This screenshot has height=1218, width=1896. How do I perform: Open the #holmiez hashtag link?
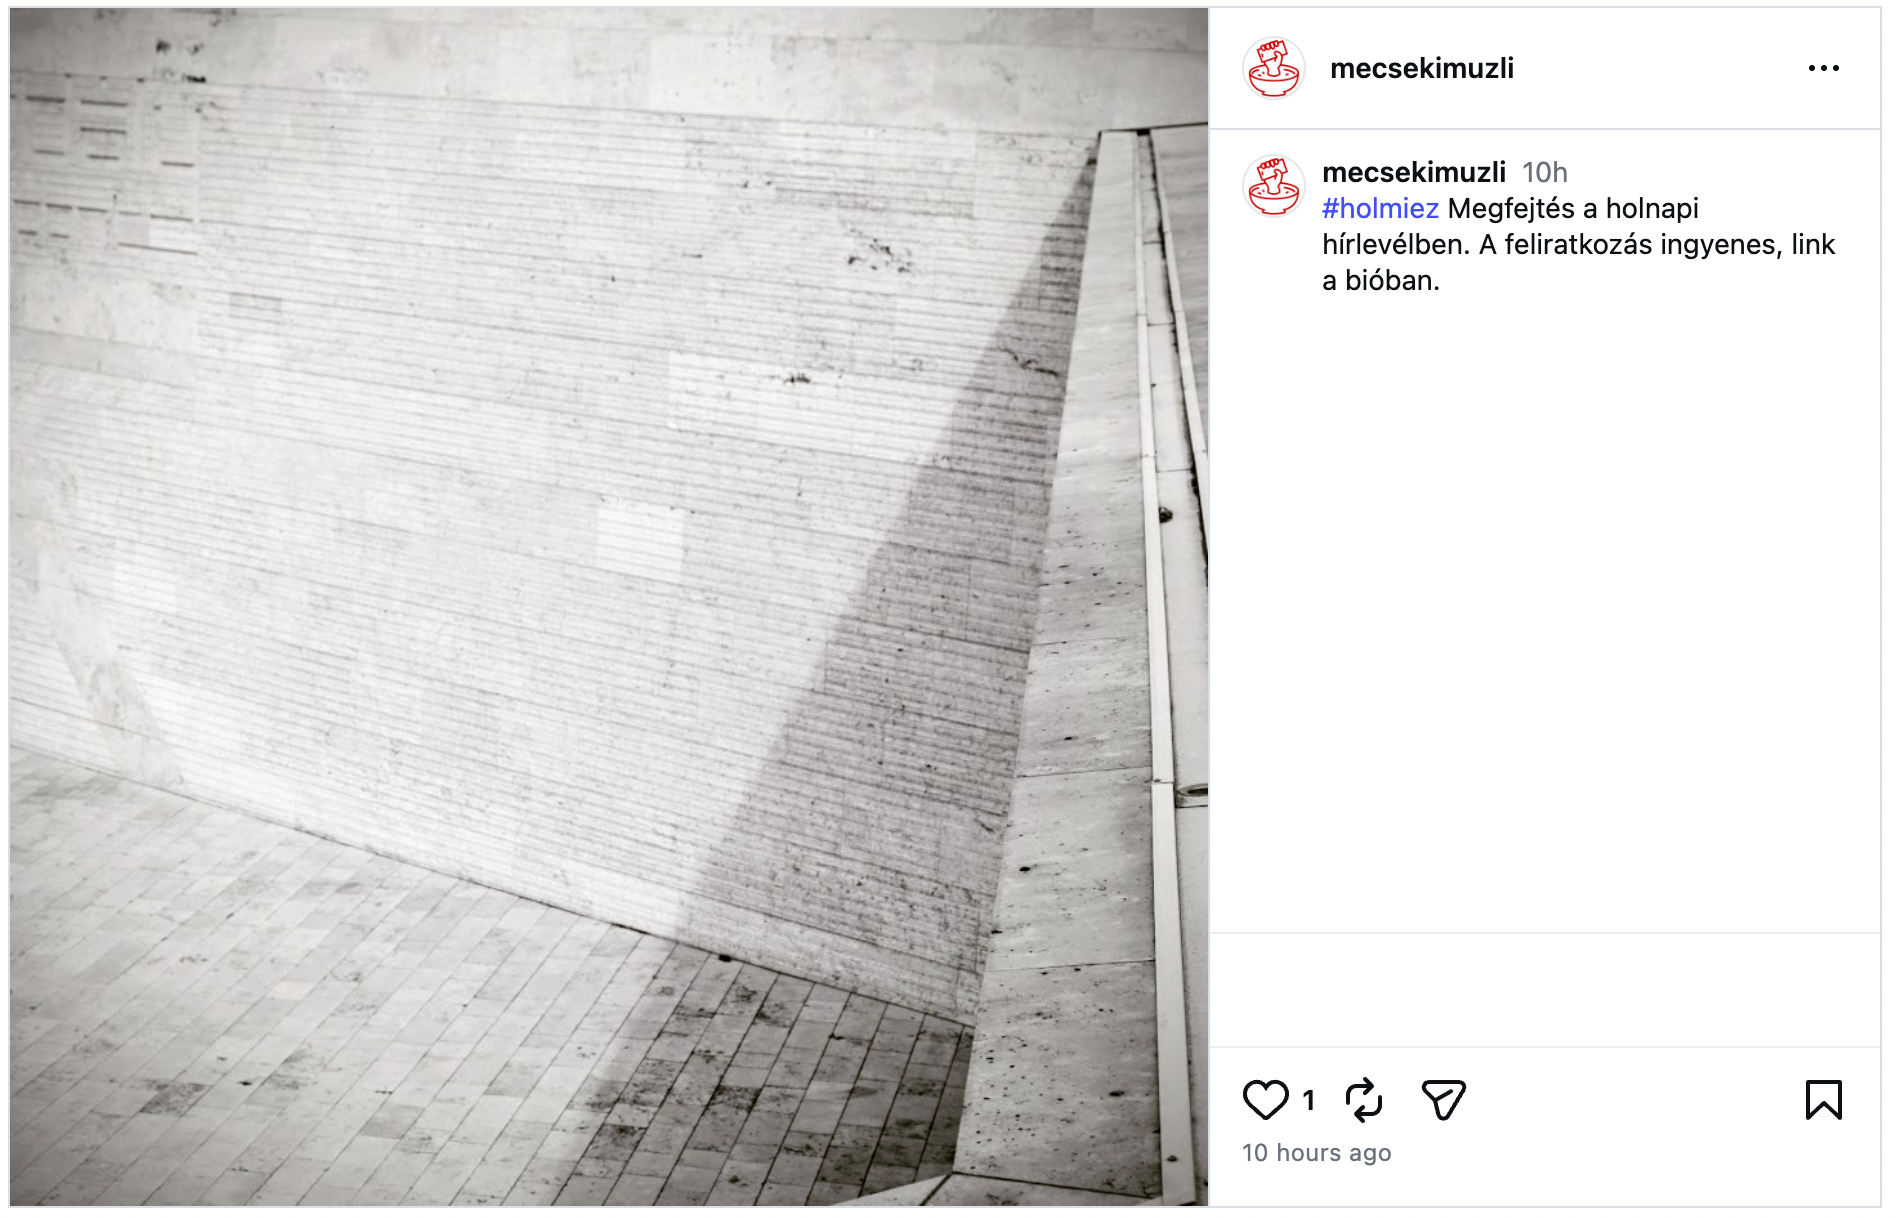click(x=1380, y=208)
